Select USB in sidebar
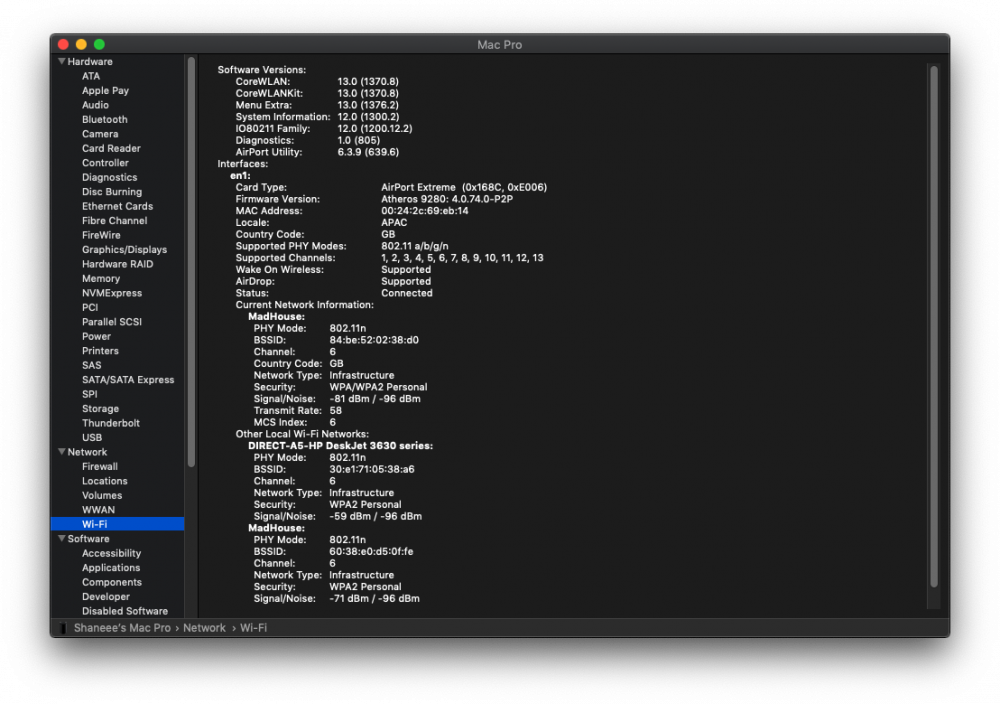Image resolution: width=1000 pixels, height=704 pixels. pos(92,437)
